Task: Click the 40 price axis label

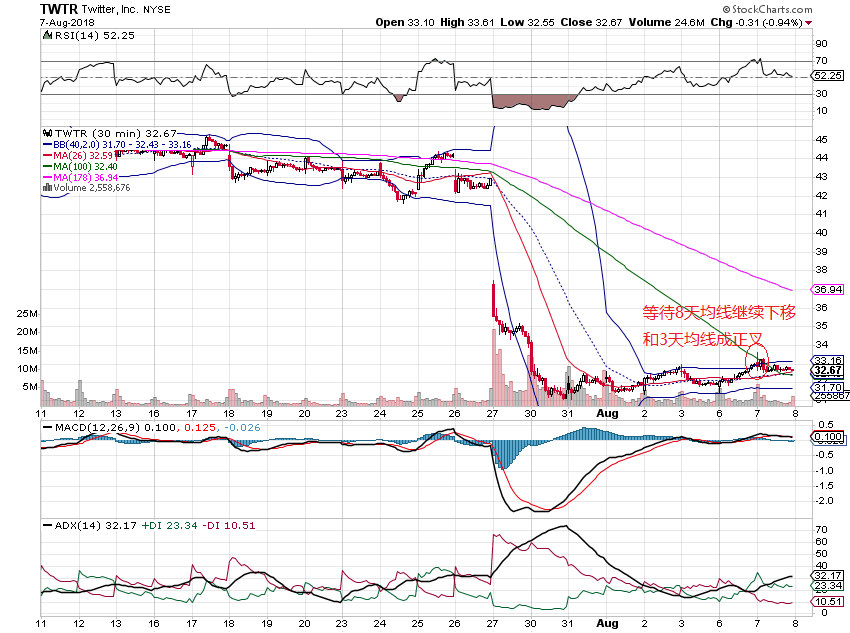Action: click(x=822, y=232)
